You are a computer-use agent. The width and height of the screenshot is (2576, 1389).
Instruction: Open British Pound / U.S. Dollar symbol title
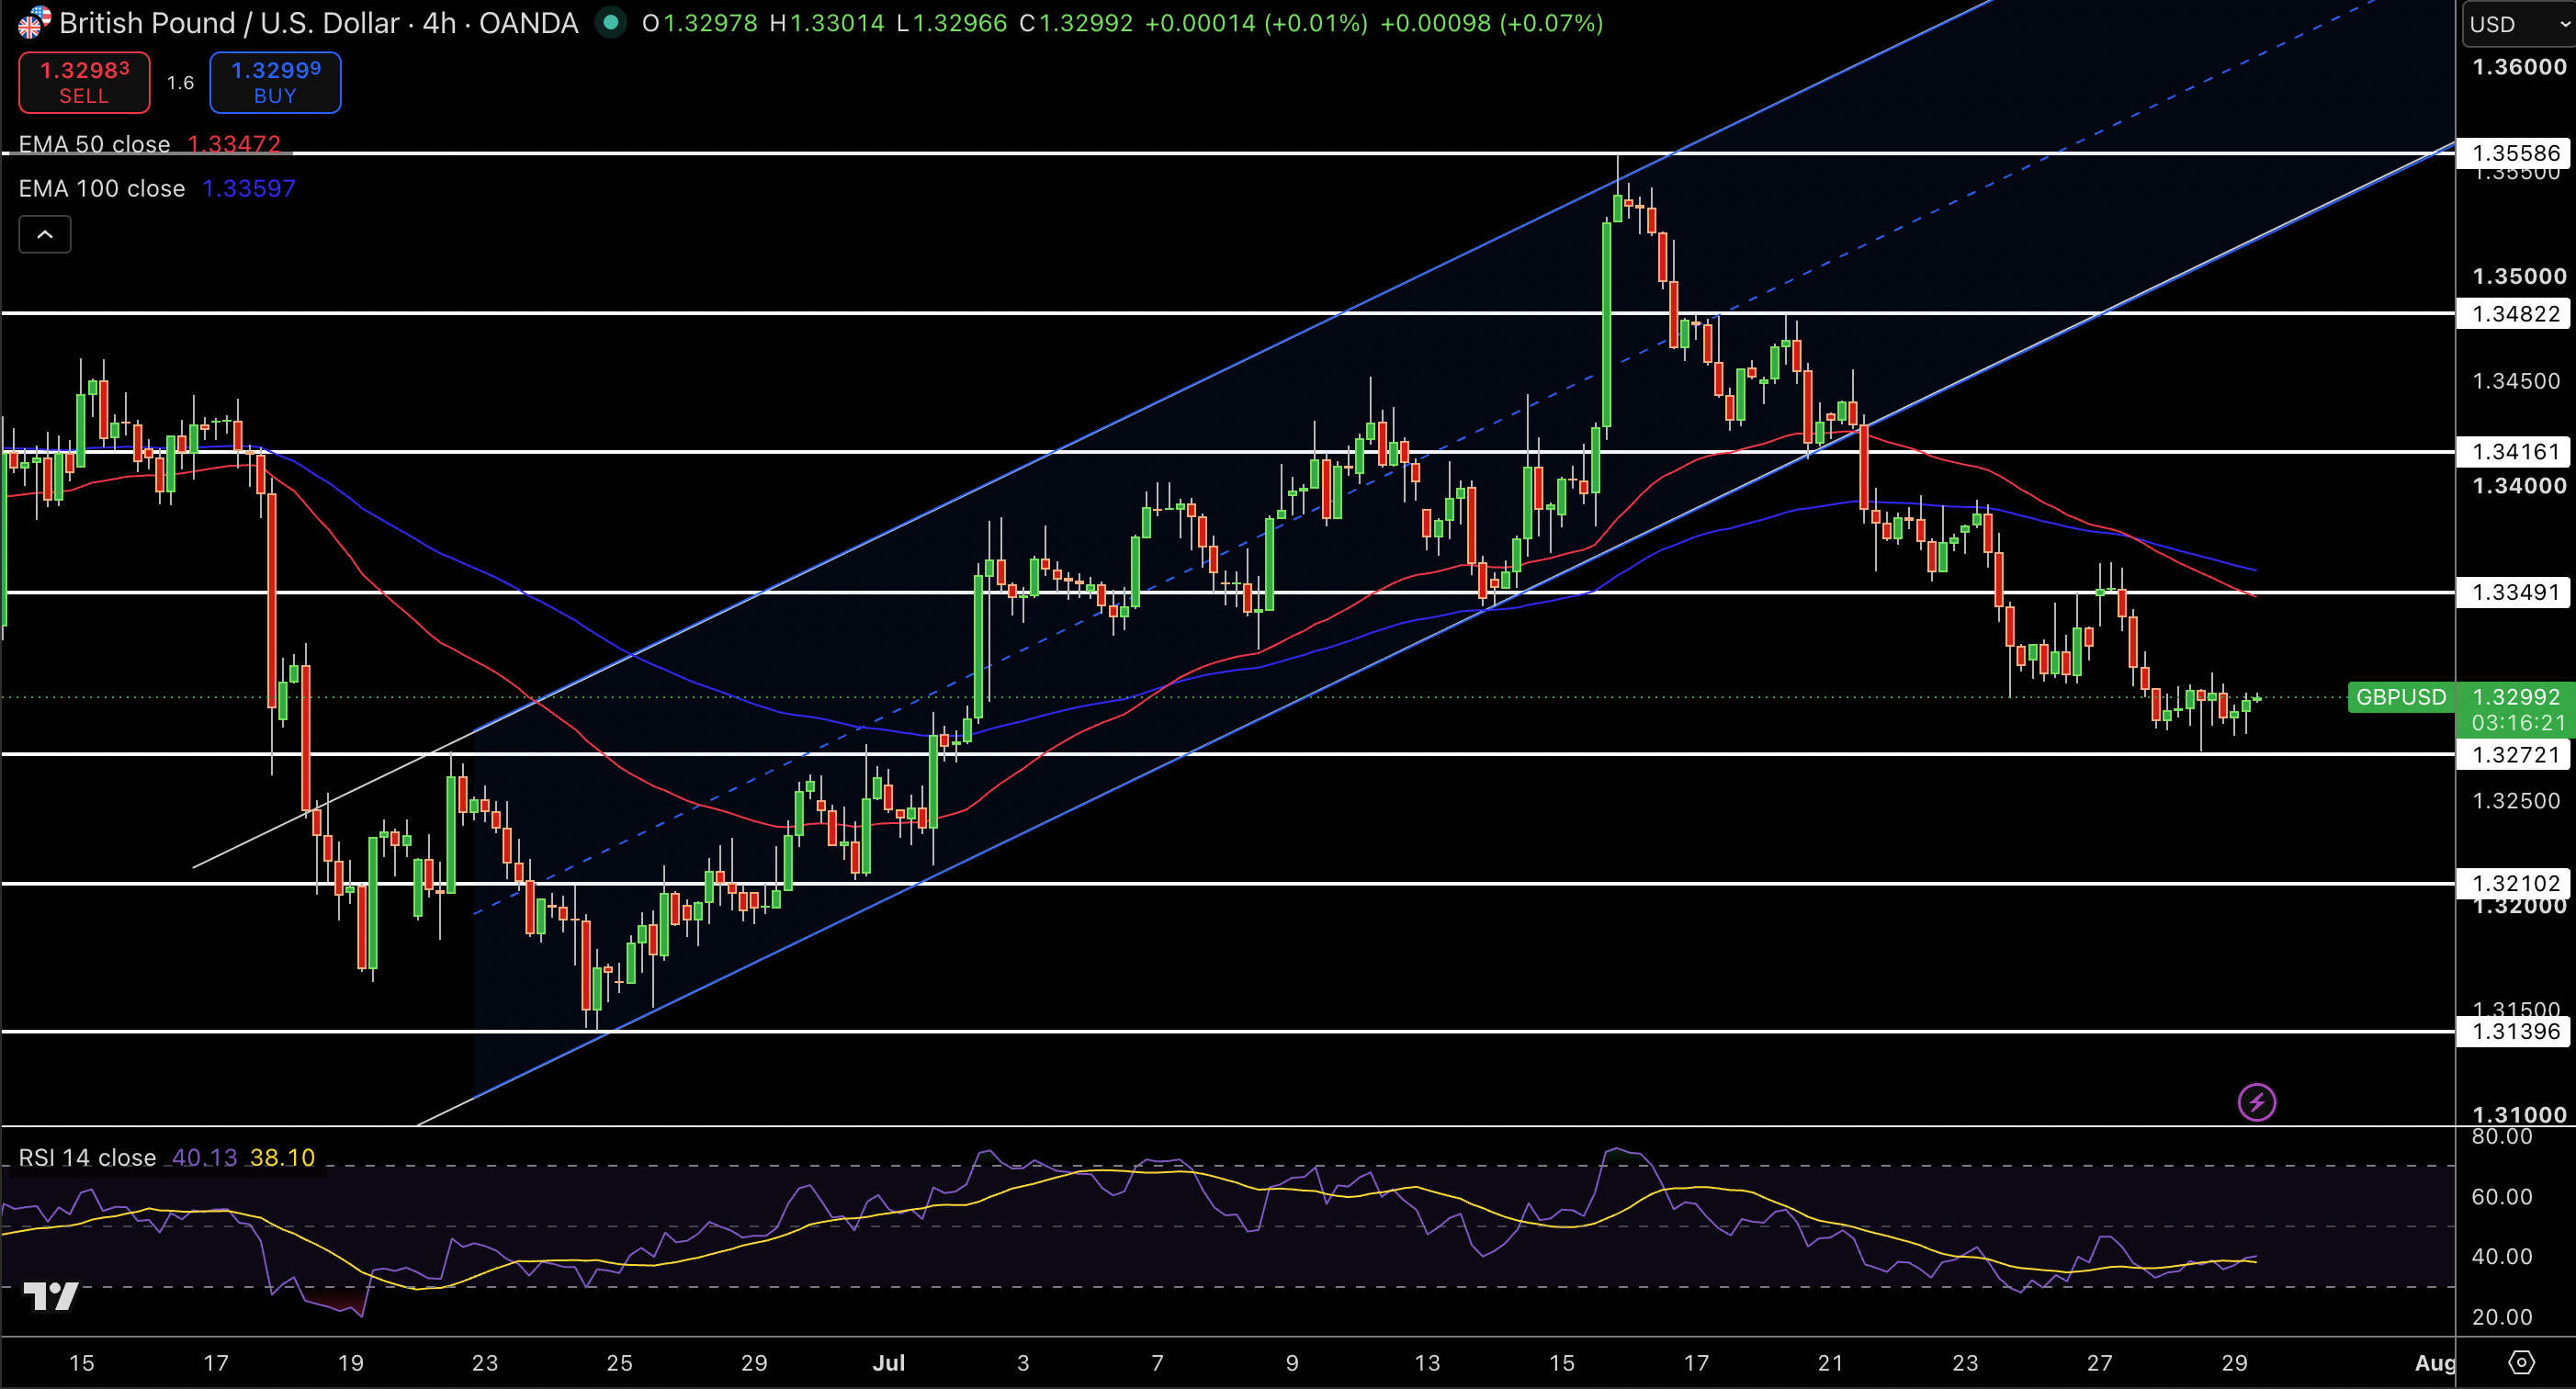coord(318,23)
